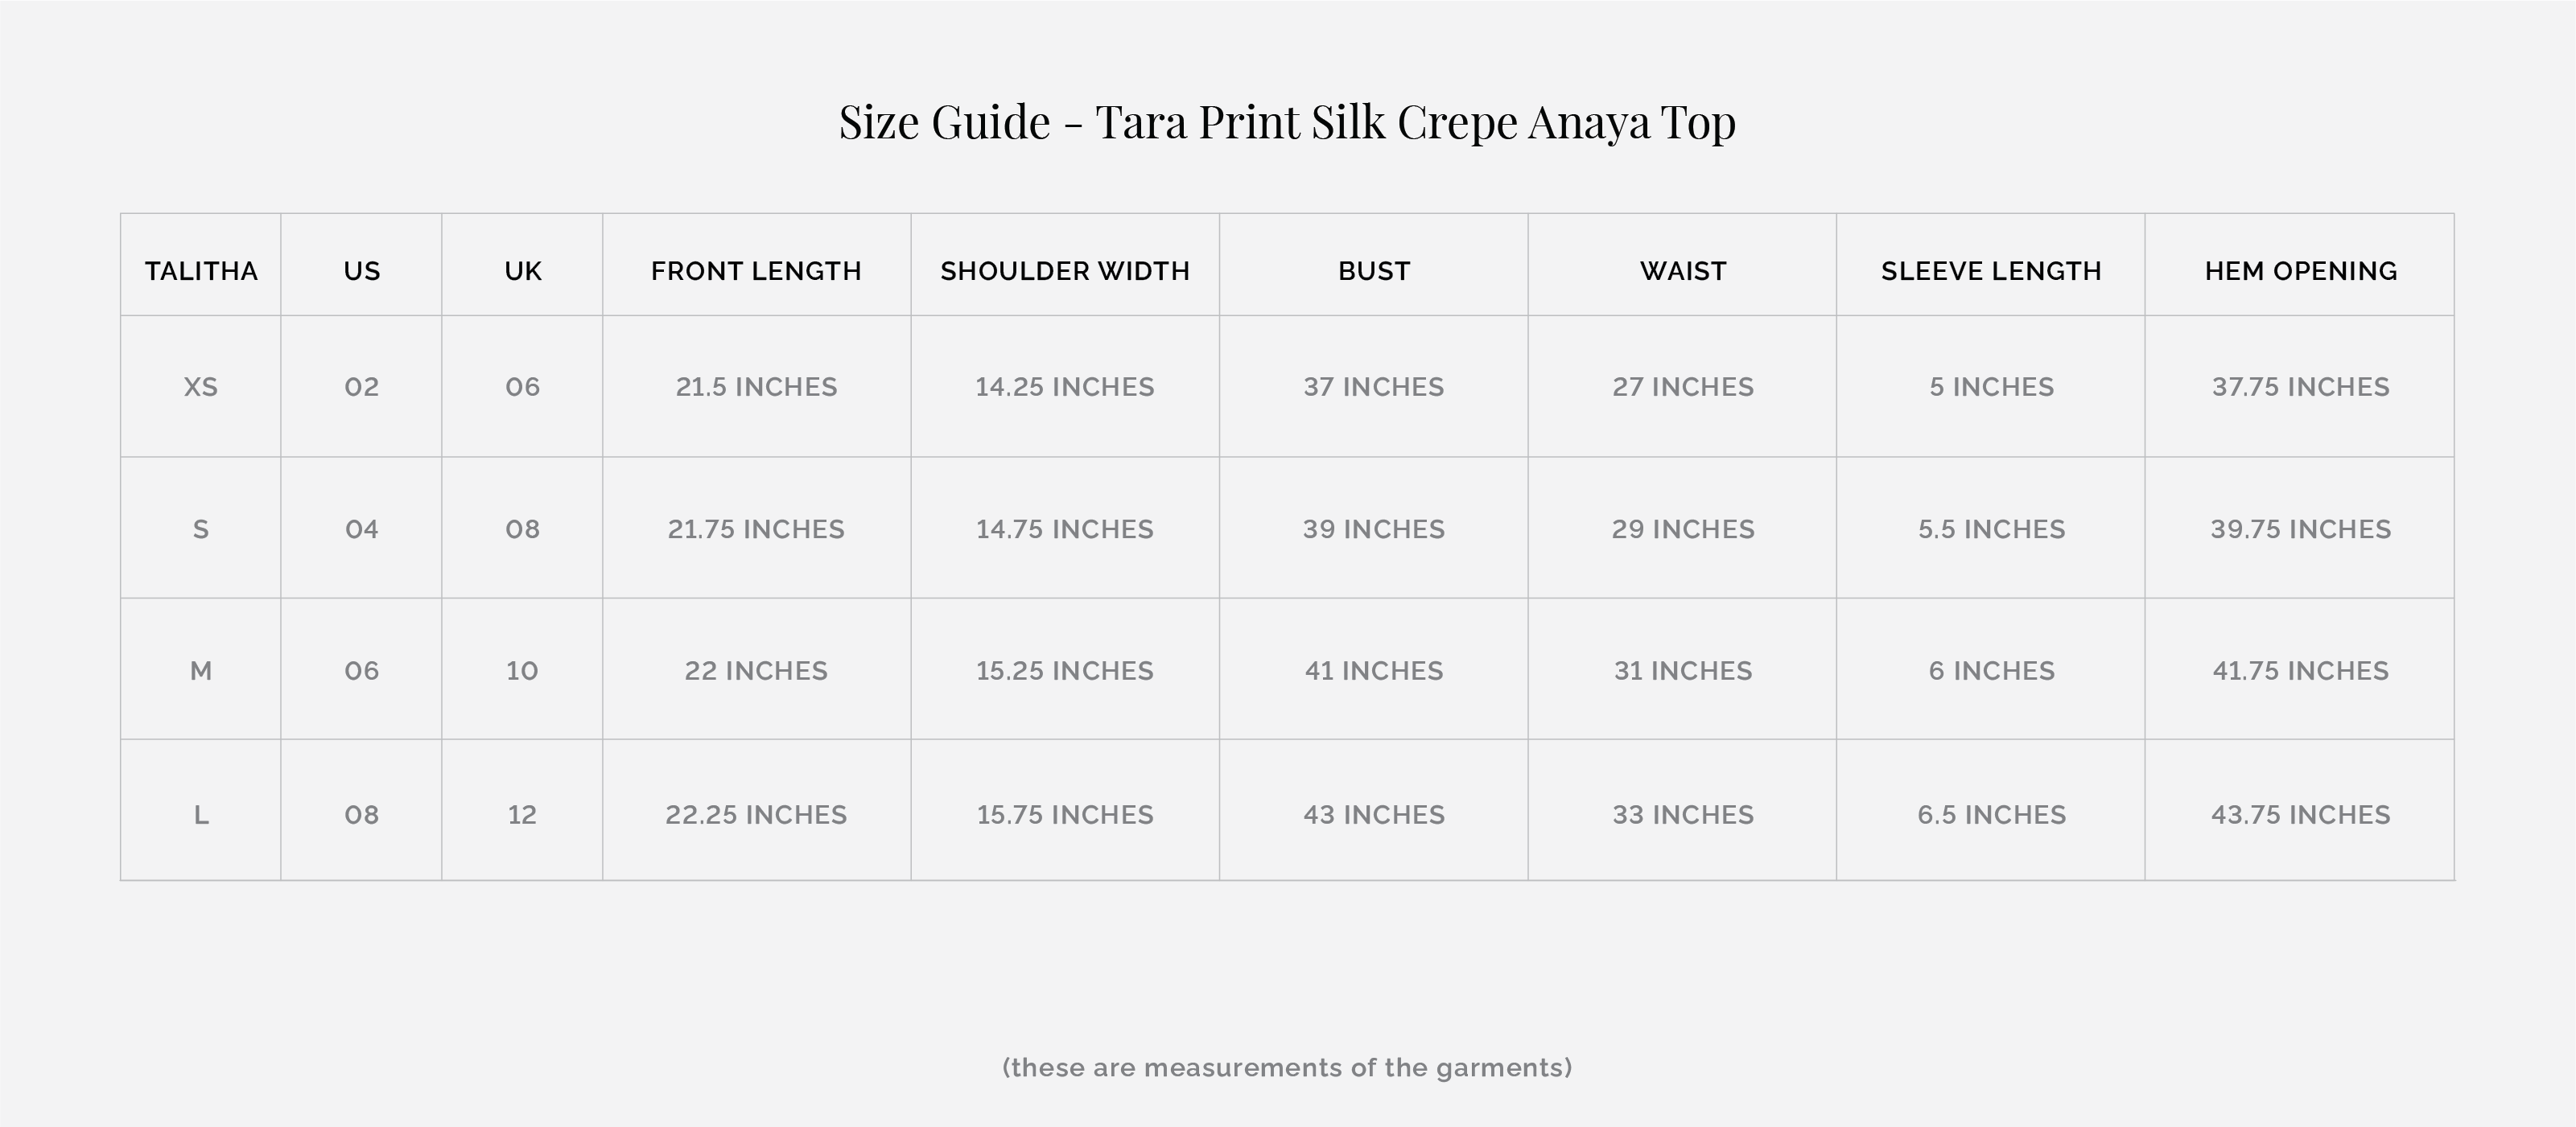Click the US column header
2576x1127 pixels.
362,271
